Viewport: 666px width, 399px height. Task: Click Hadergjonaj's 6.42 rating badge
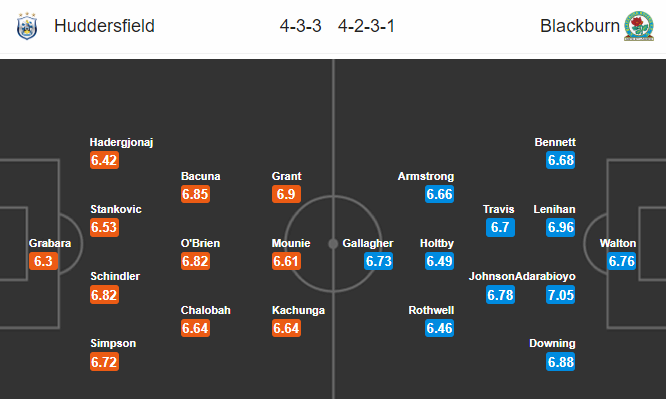point(104,160)
